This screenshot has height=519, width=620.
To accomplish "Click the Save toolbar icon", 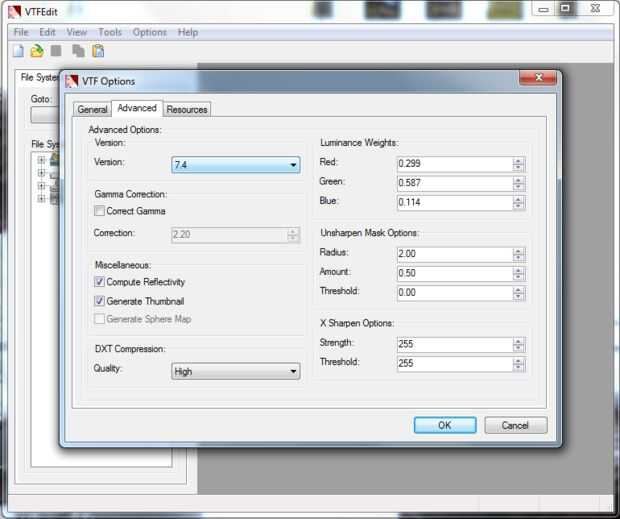I will point(56,51).
